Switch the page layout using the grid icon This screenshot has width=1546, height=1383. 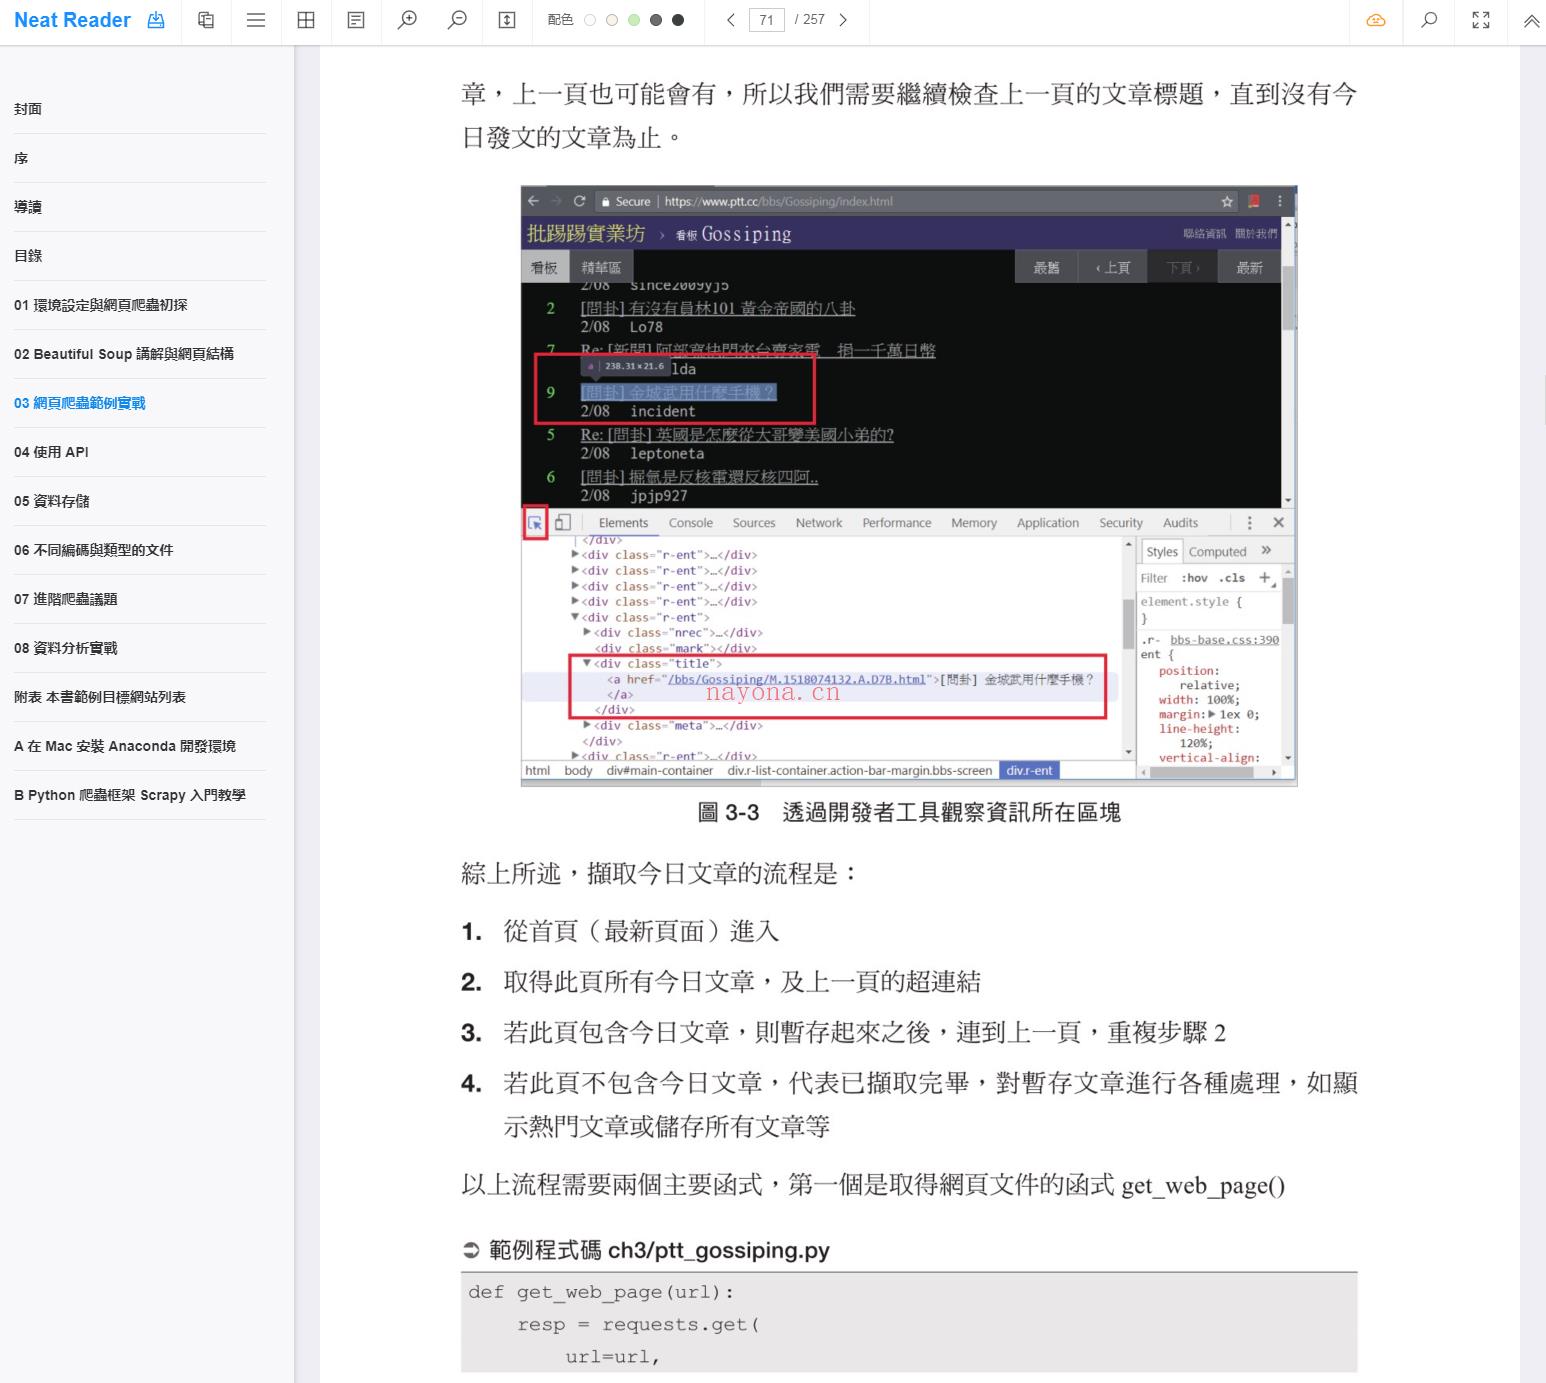[x=306, y=20]
